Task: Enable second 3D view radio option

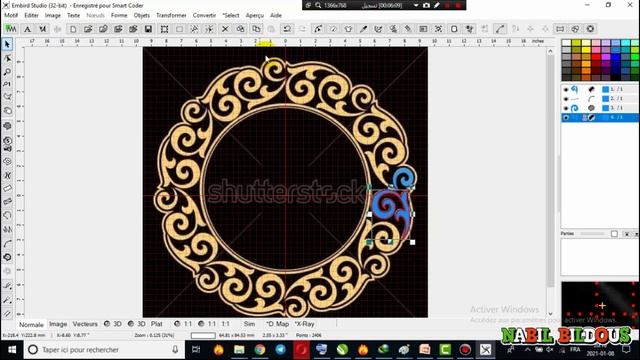Action: point(131,324)
